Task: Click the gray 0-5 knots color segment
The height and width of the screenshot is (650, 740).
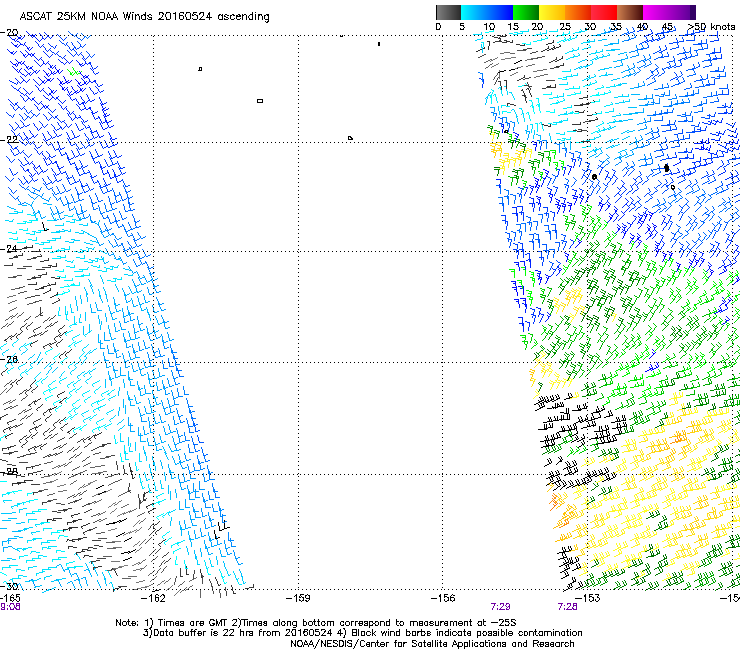Action: (448, 12)
